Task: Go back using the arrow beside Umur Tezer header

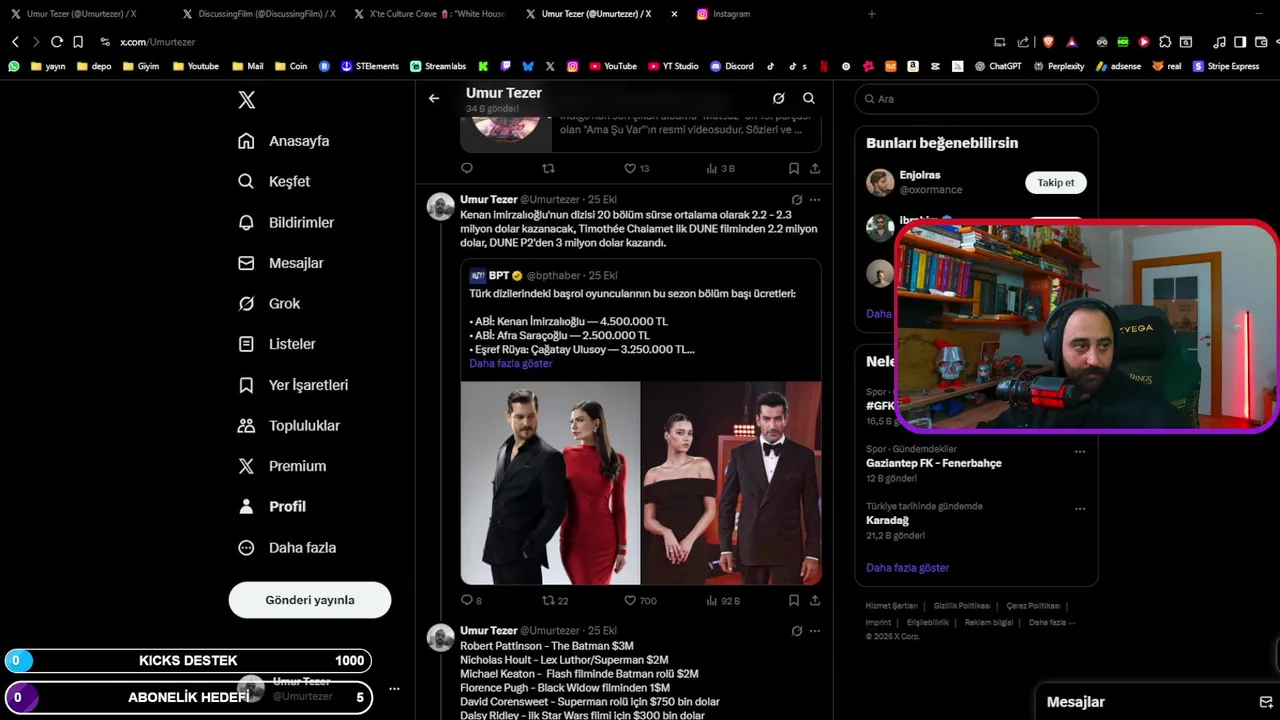Action: (434, 98)
